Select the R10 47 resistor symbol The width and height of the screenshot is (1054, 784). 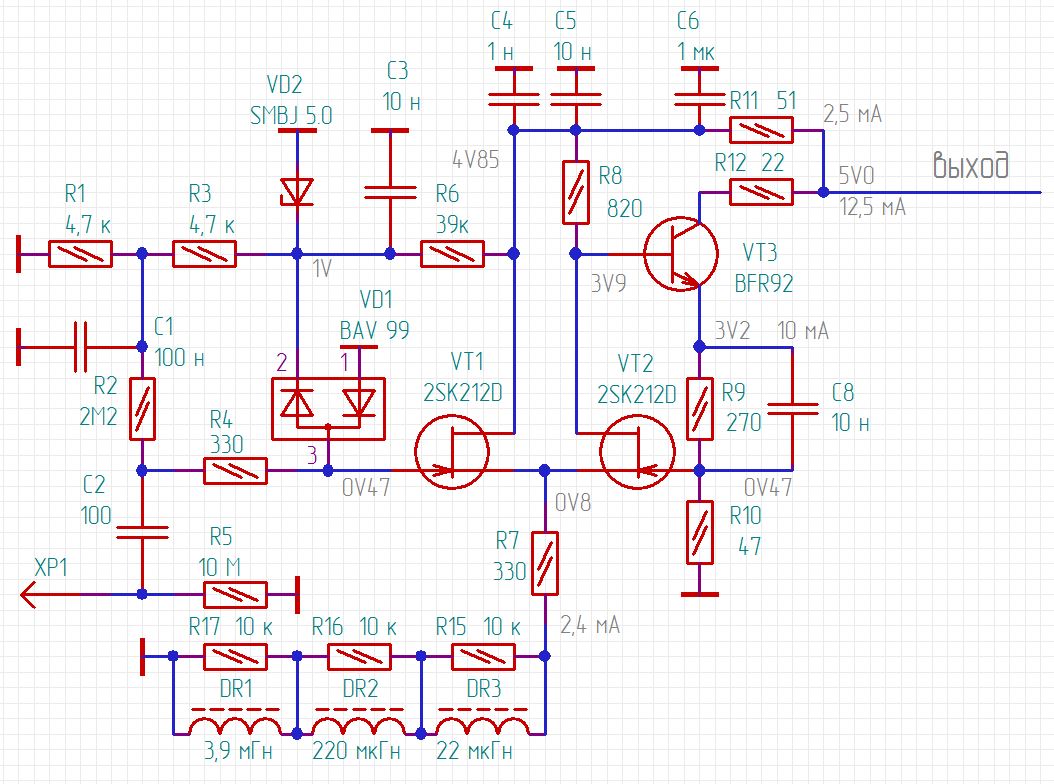(x=699, y=532)
